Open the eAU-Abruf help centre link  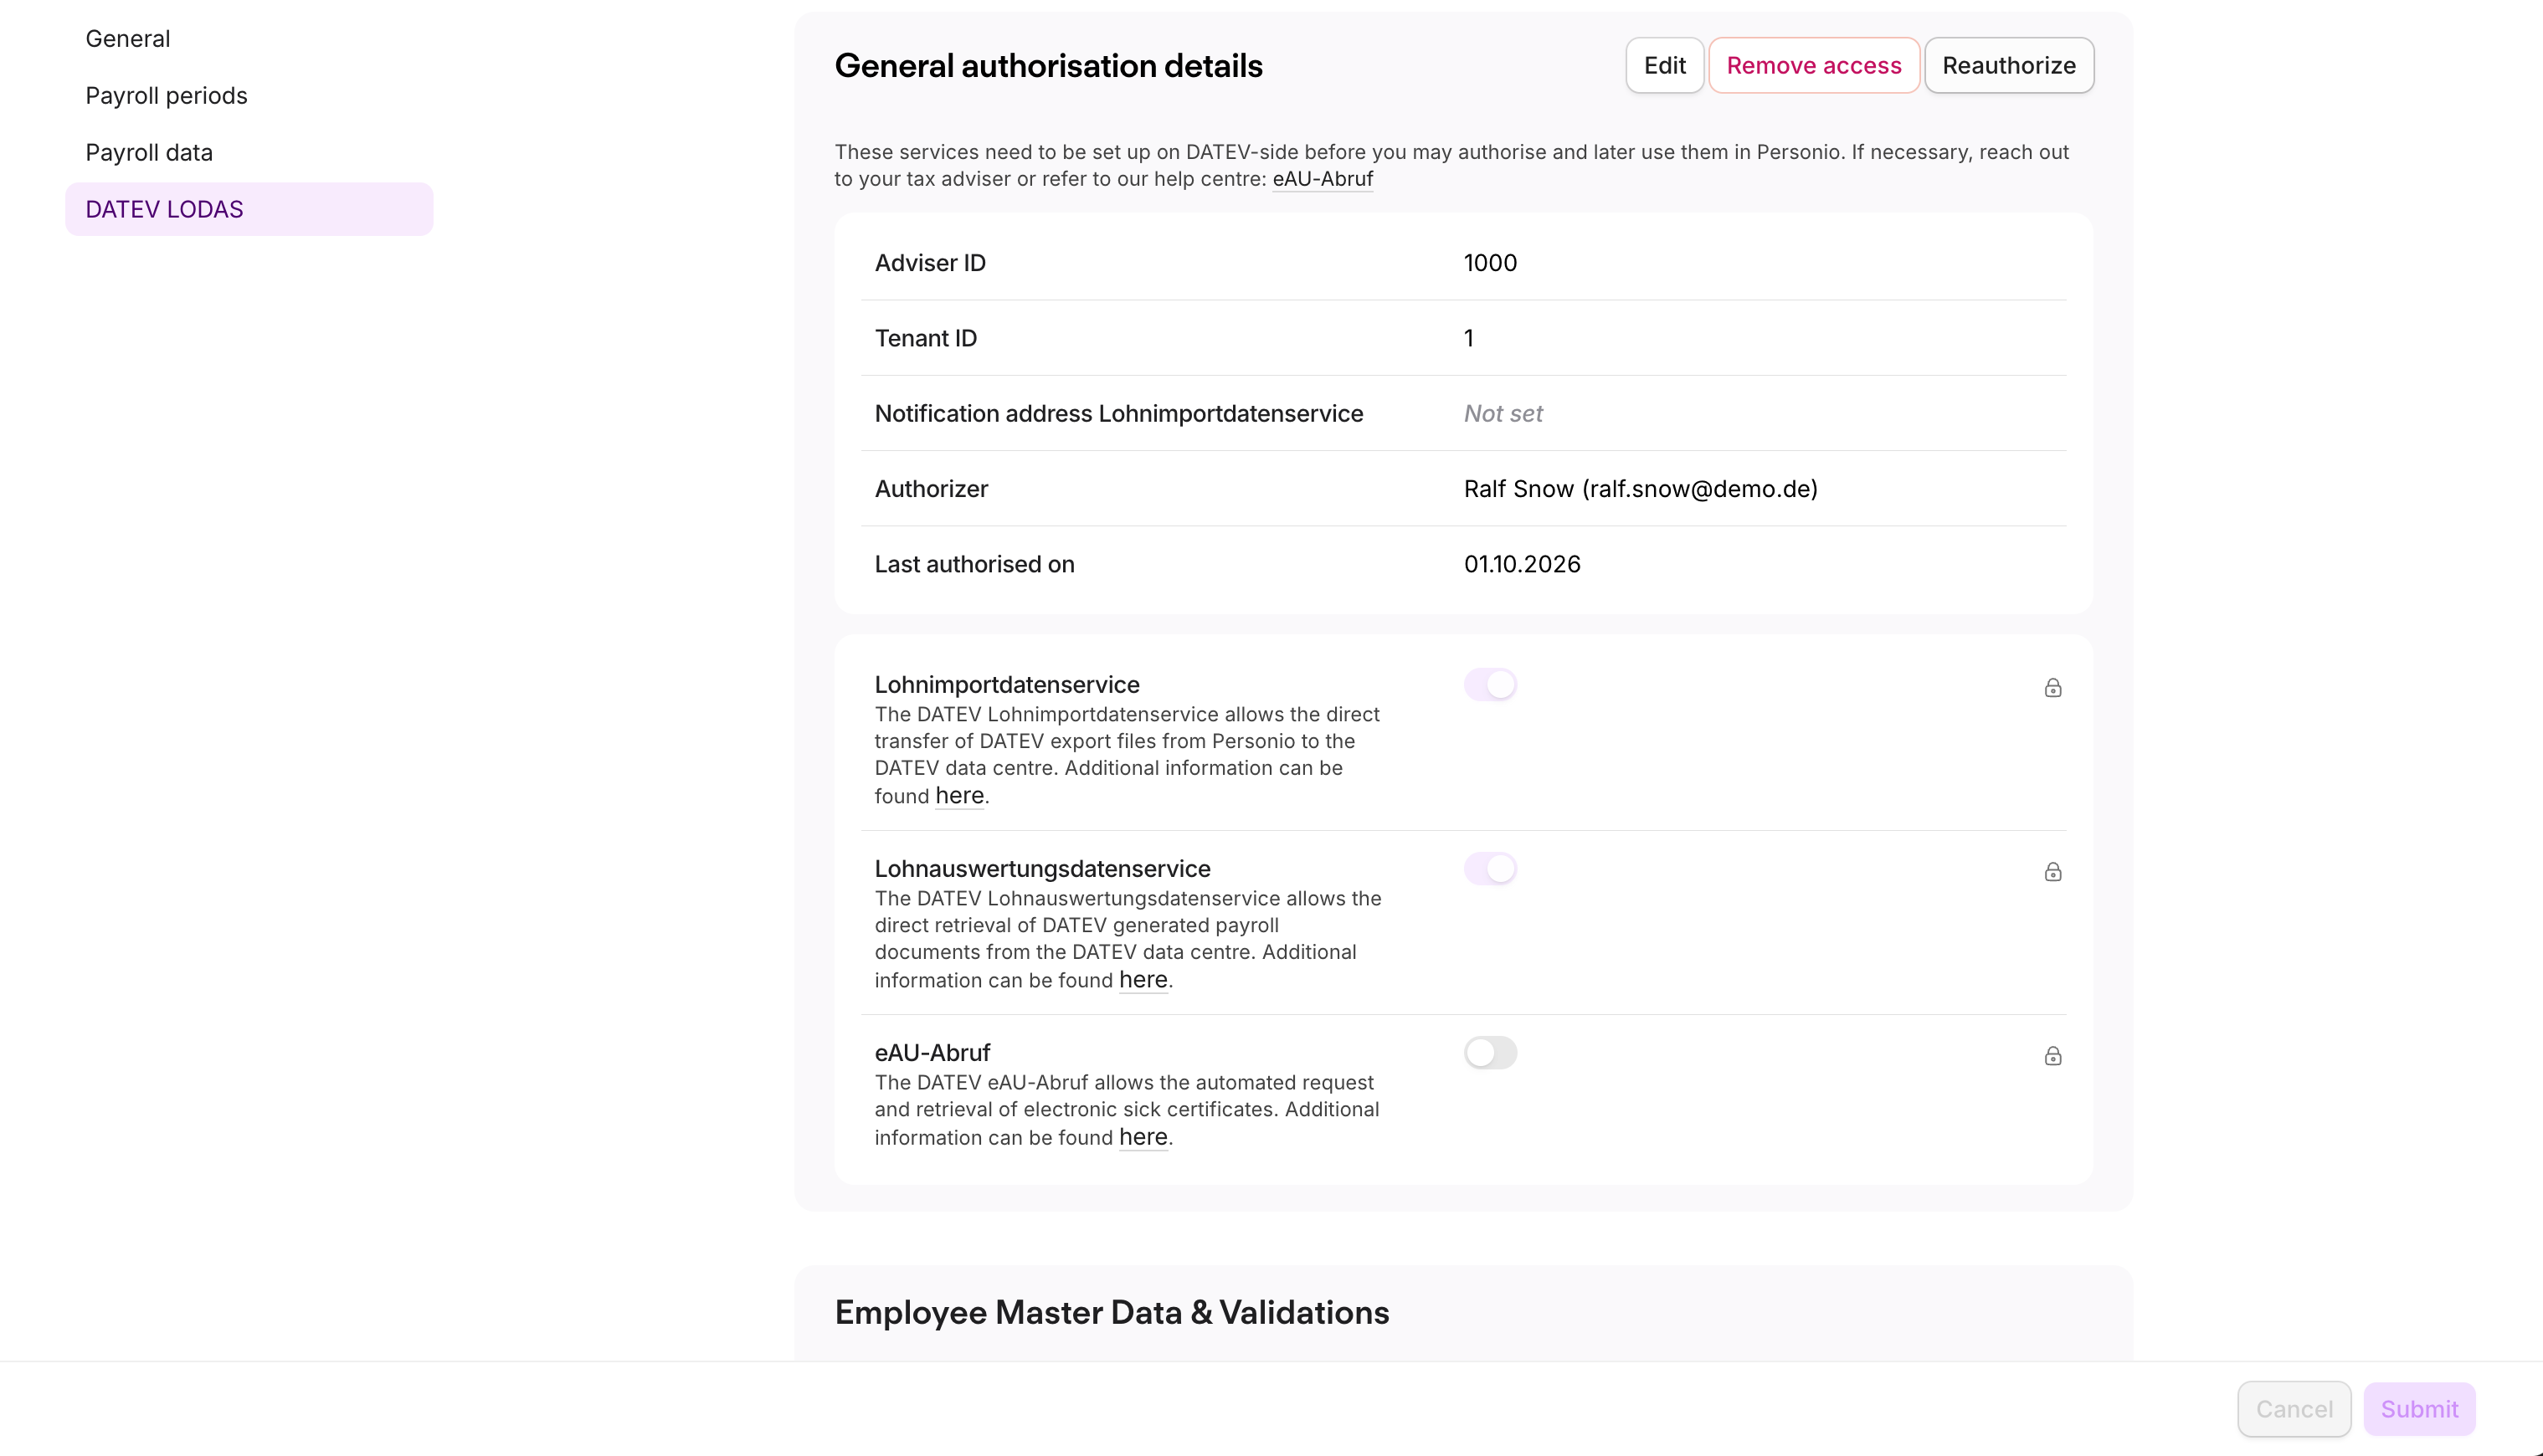click(x=1322, y=180)
